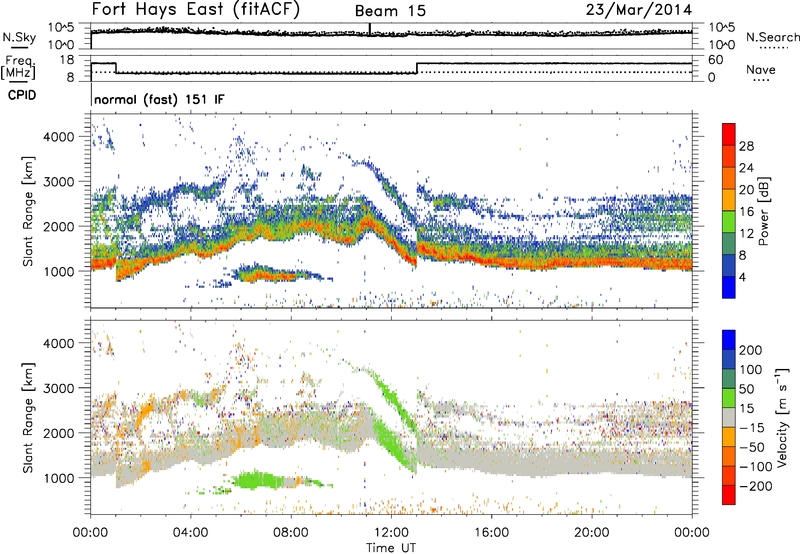Screen dimensions: 800x554
Task: Click the "Nave" legend label
Action: pyautogui.click(x=760, y=69)
